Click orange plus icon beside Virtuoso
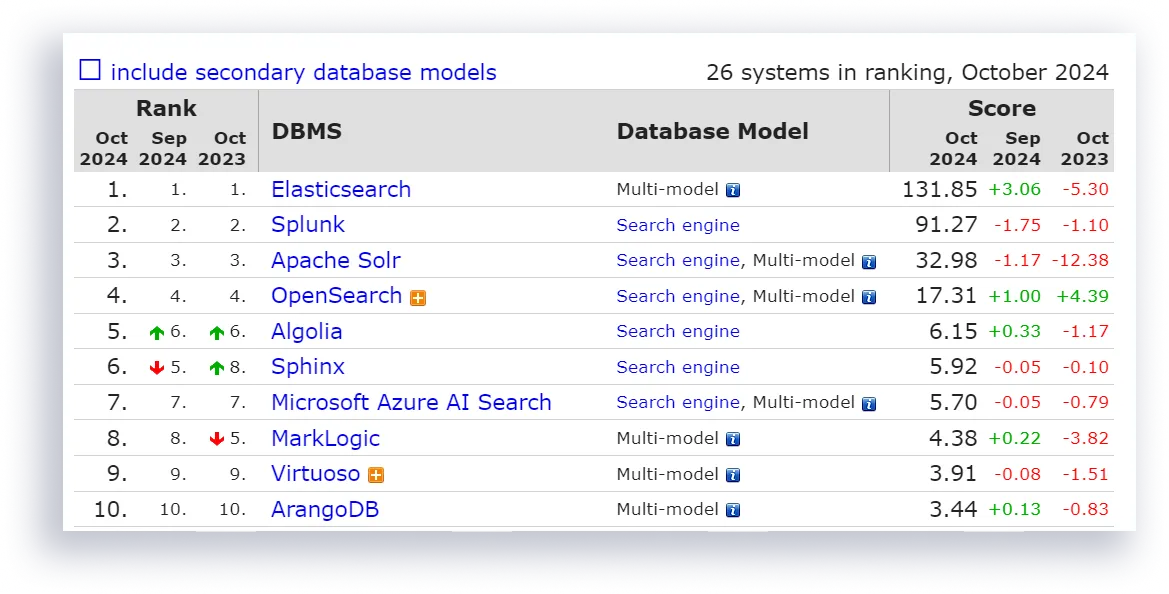This screenshot has width=1169, height=594. [x=376, y=475]
